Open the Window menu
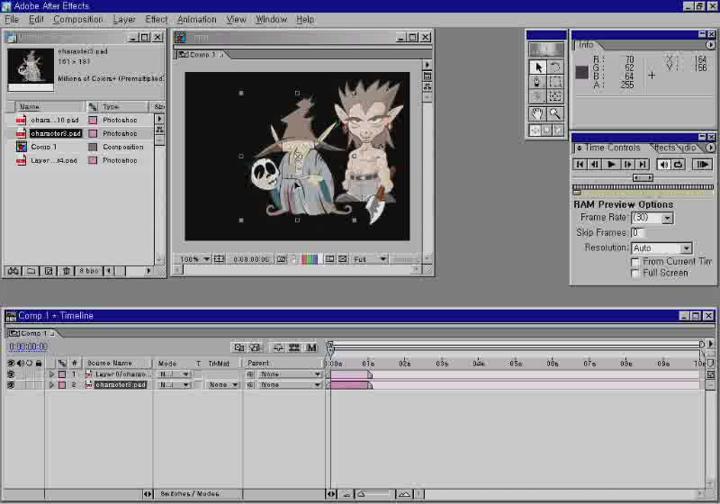720x504 pixels. click(271, 19)
